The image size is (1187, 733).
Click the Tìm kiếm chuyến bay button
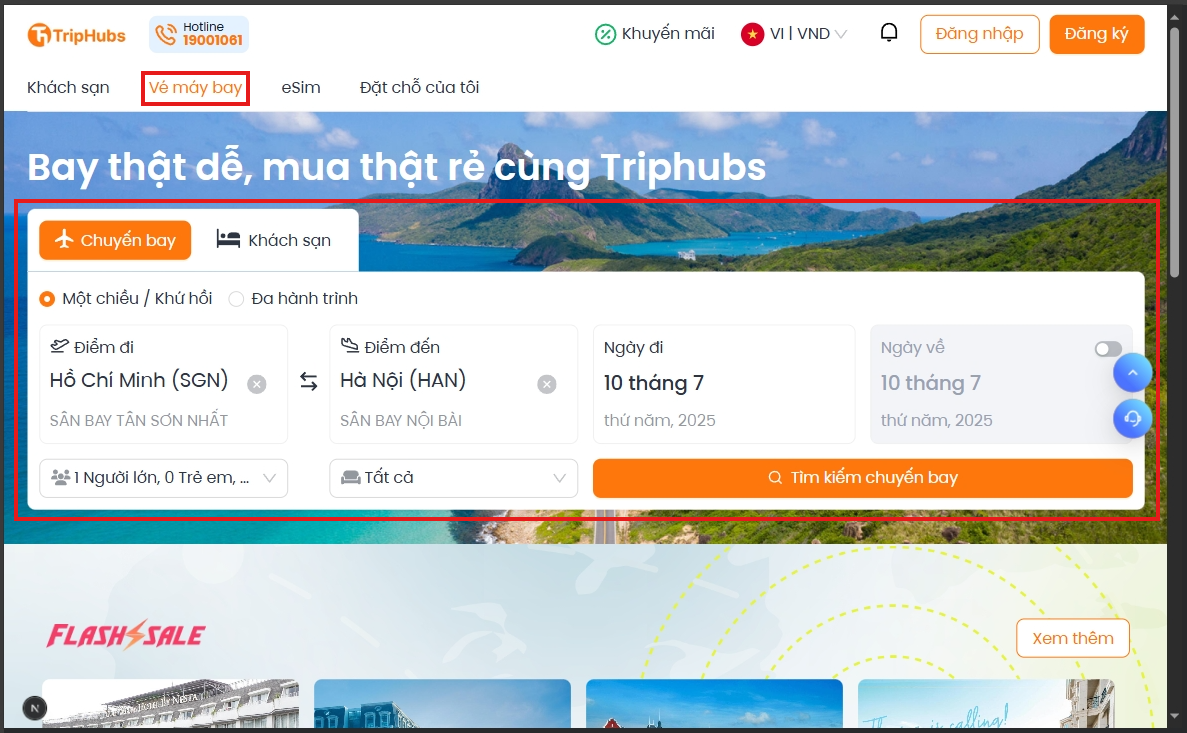tap(862, 478)
